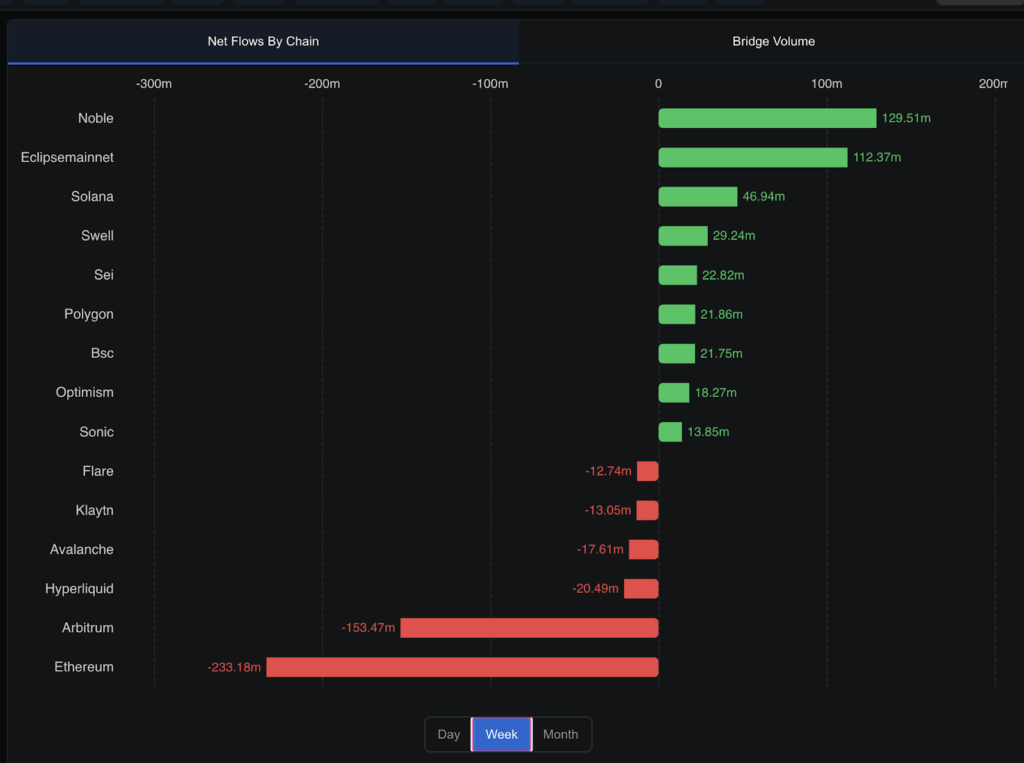Screen dimensions: 1024x763
Task: Click the Hyperliquid chain label
Action: pos(79,589)
